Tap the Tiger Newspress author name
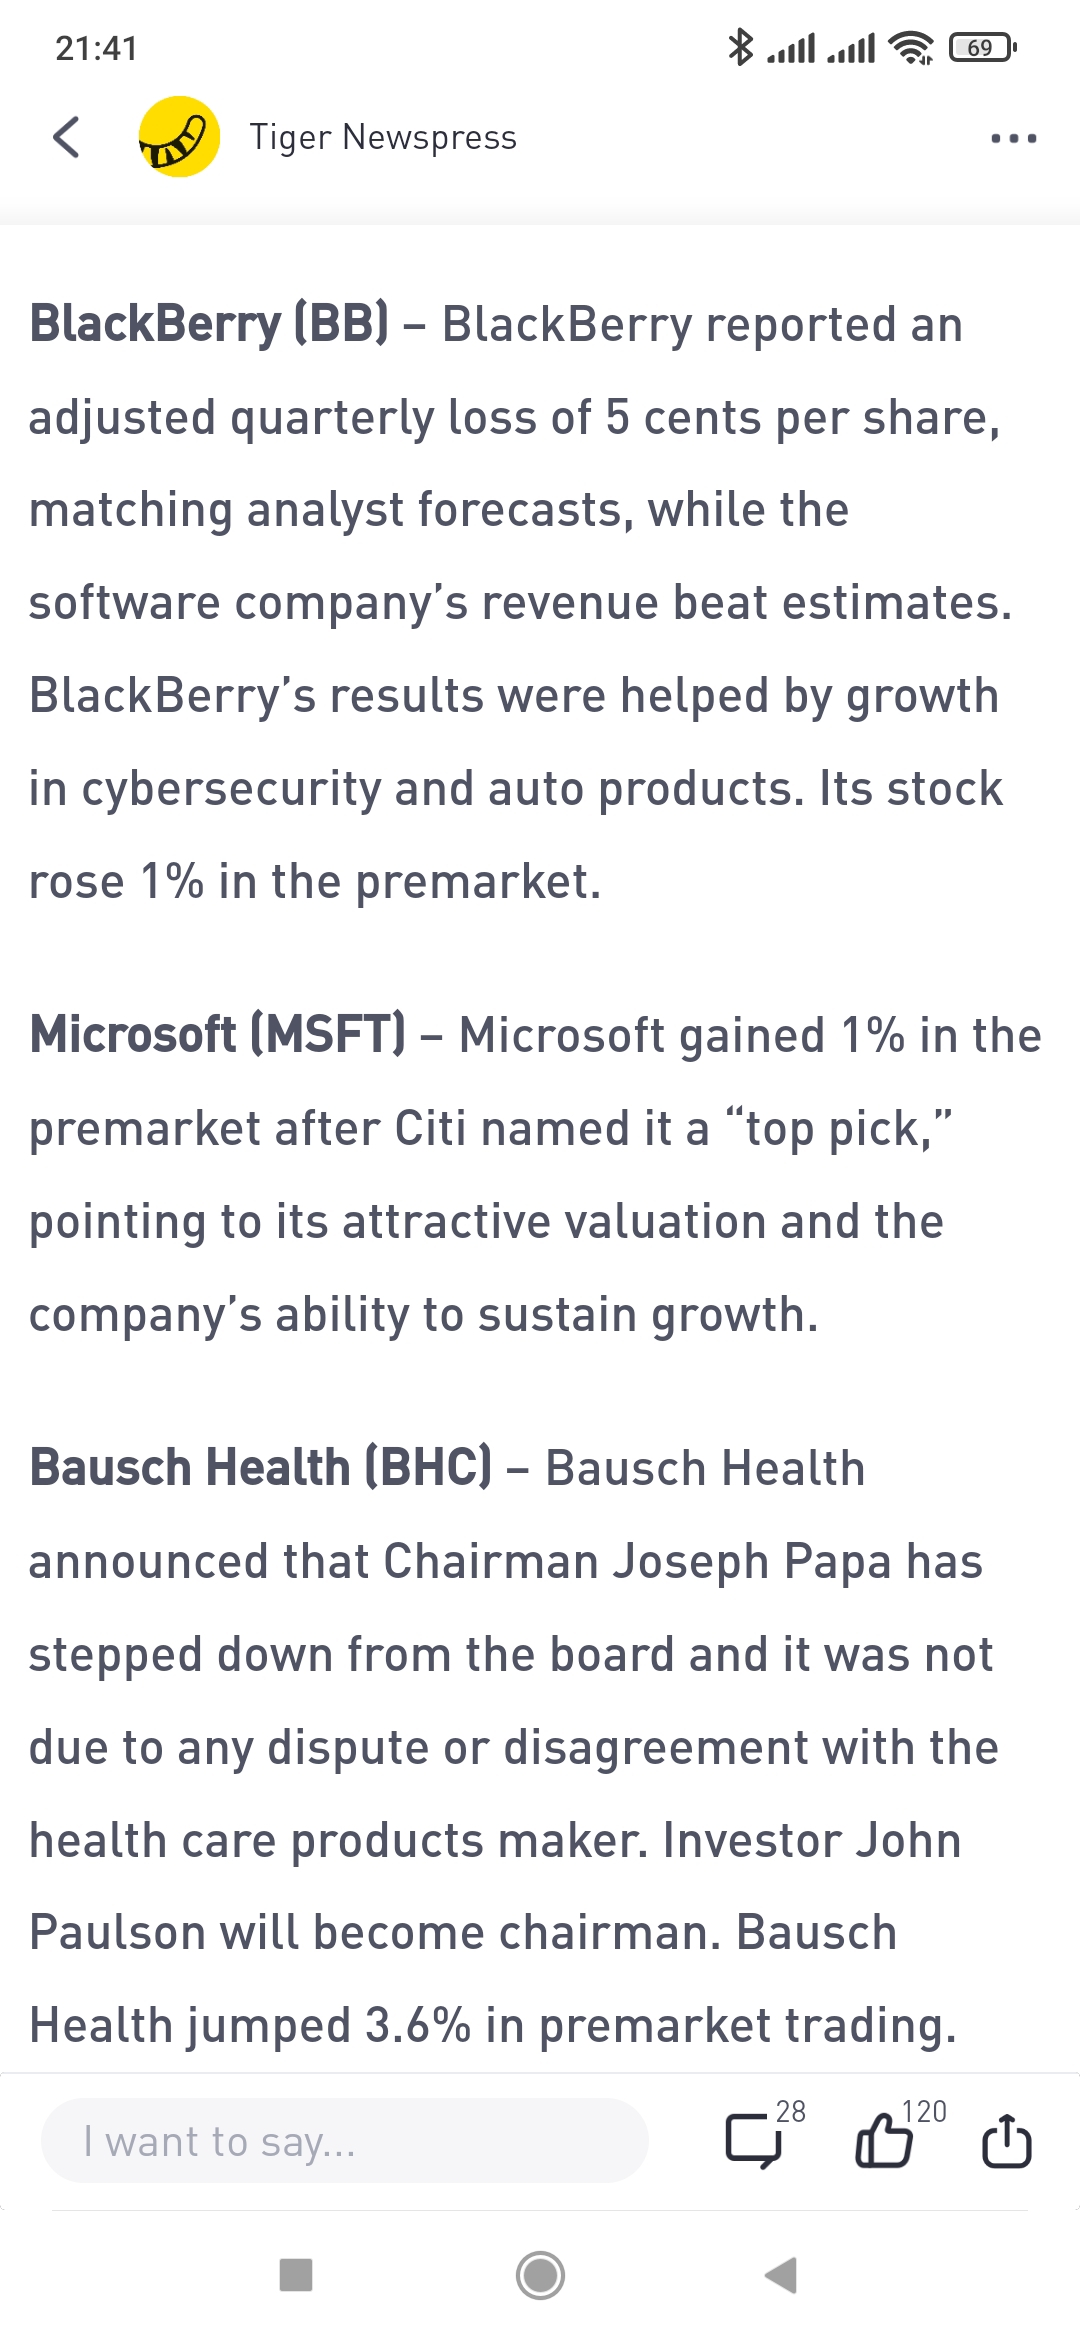The image size is (1080, 2340). [383, 137]
